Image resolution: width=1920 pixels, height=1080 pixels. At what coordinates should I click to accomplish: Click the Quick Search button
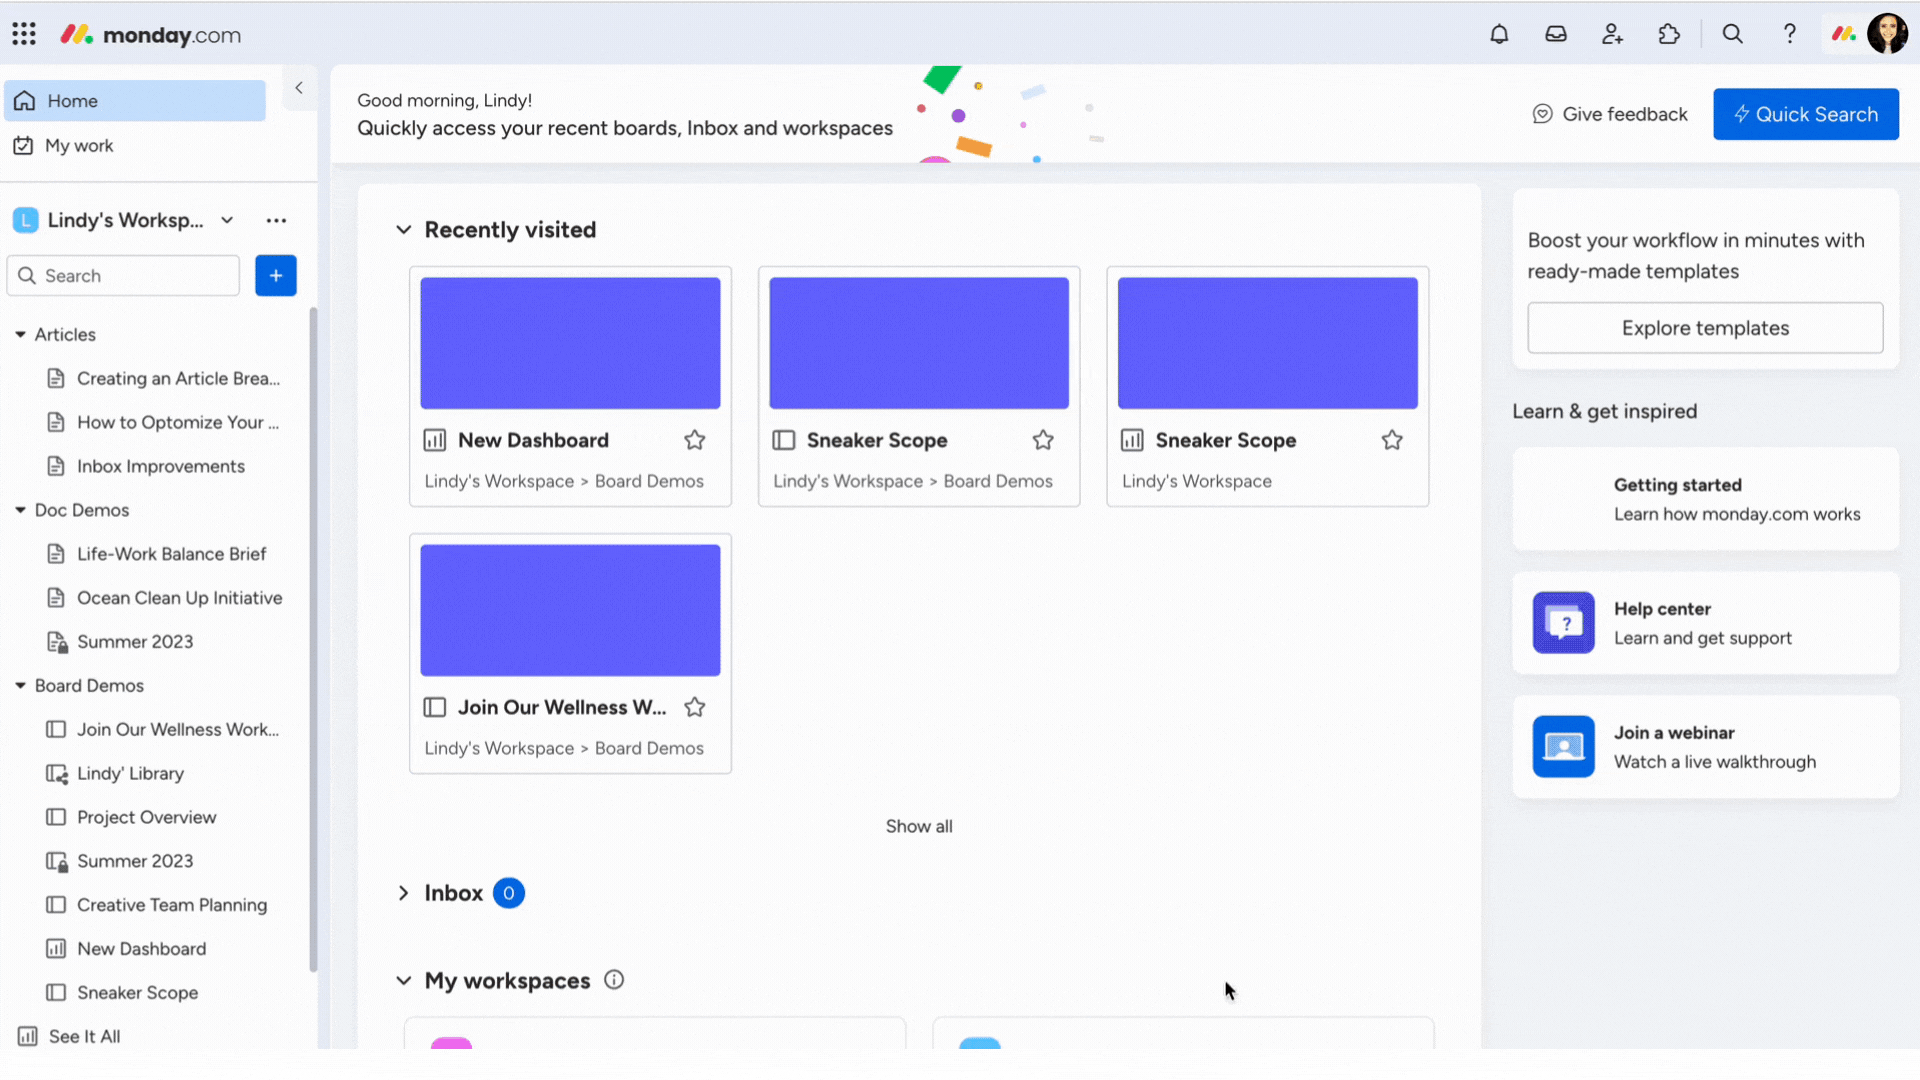[1806, 114]
